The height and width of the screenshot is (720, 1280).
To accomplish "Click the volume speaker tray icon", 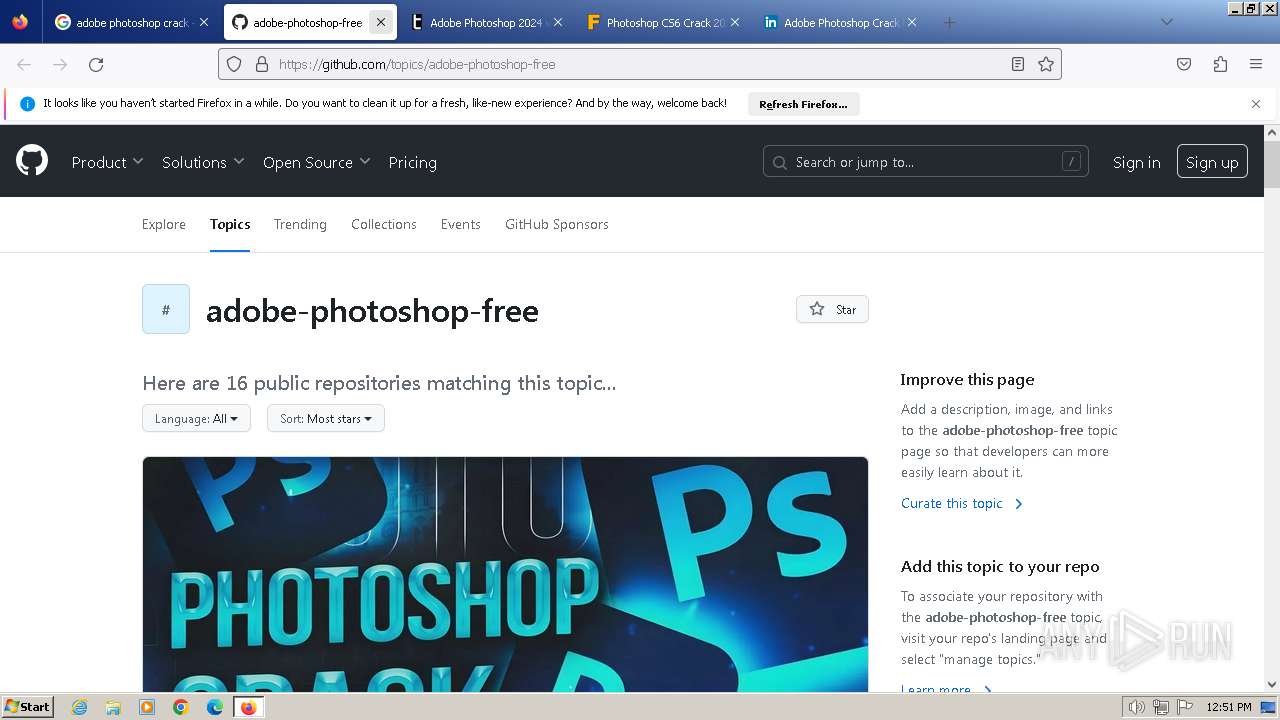I will [x=1138, y=707].
